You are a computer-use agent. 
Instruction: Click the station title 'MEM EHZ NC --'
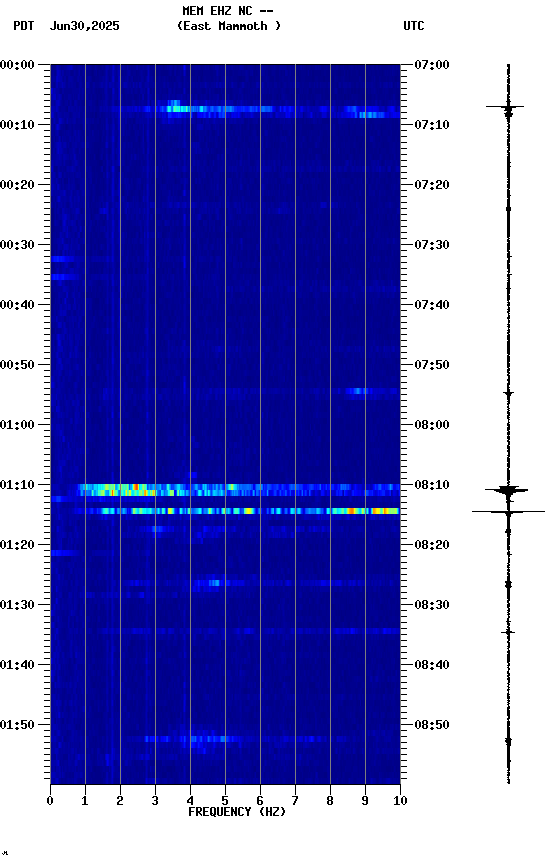pos(228,10)
